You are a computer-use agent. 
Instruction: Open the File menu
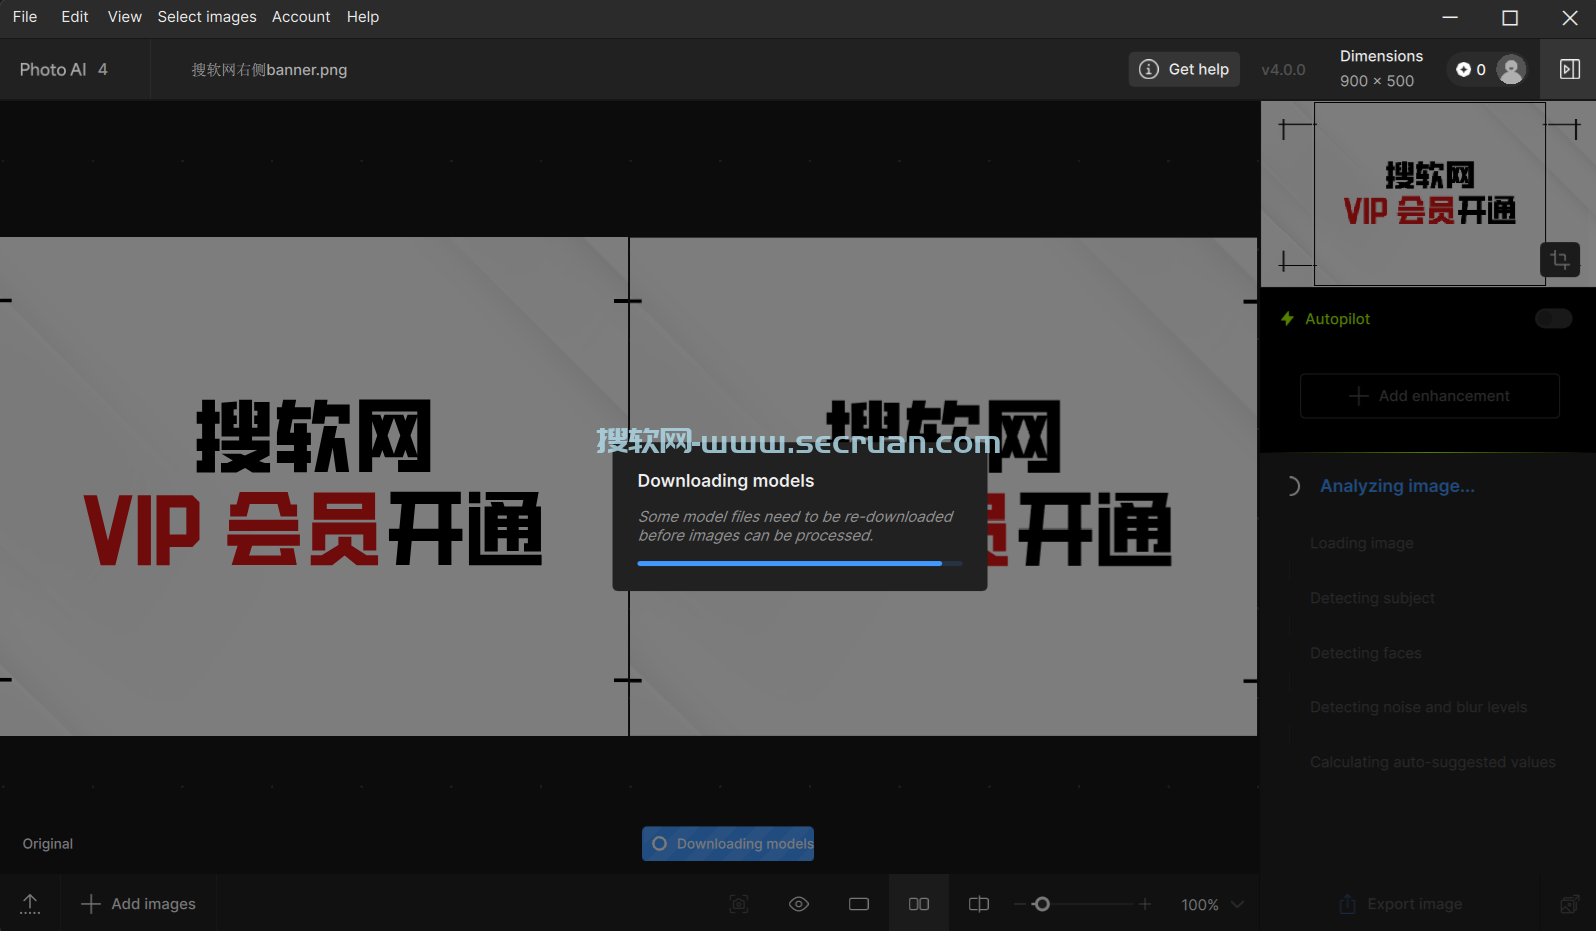[x=25, y=17]
